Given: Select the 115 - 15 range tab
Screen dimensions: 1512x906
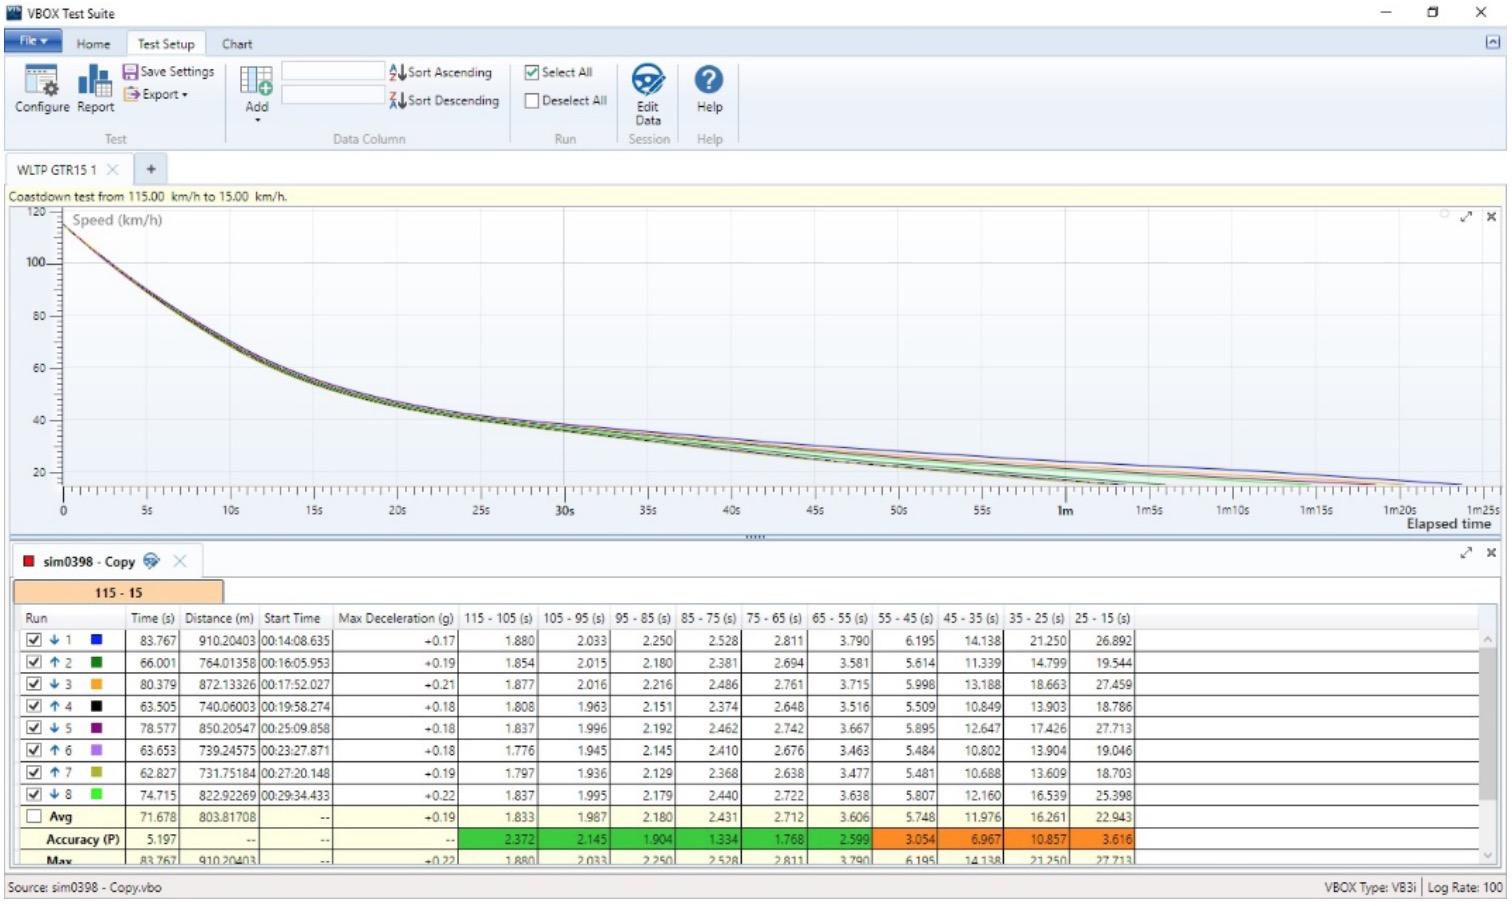Looking at the screenshot, I should point(118,592).
